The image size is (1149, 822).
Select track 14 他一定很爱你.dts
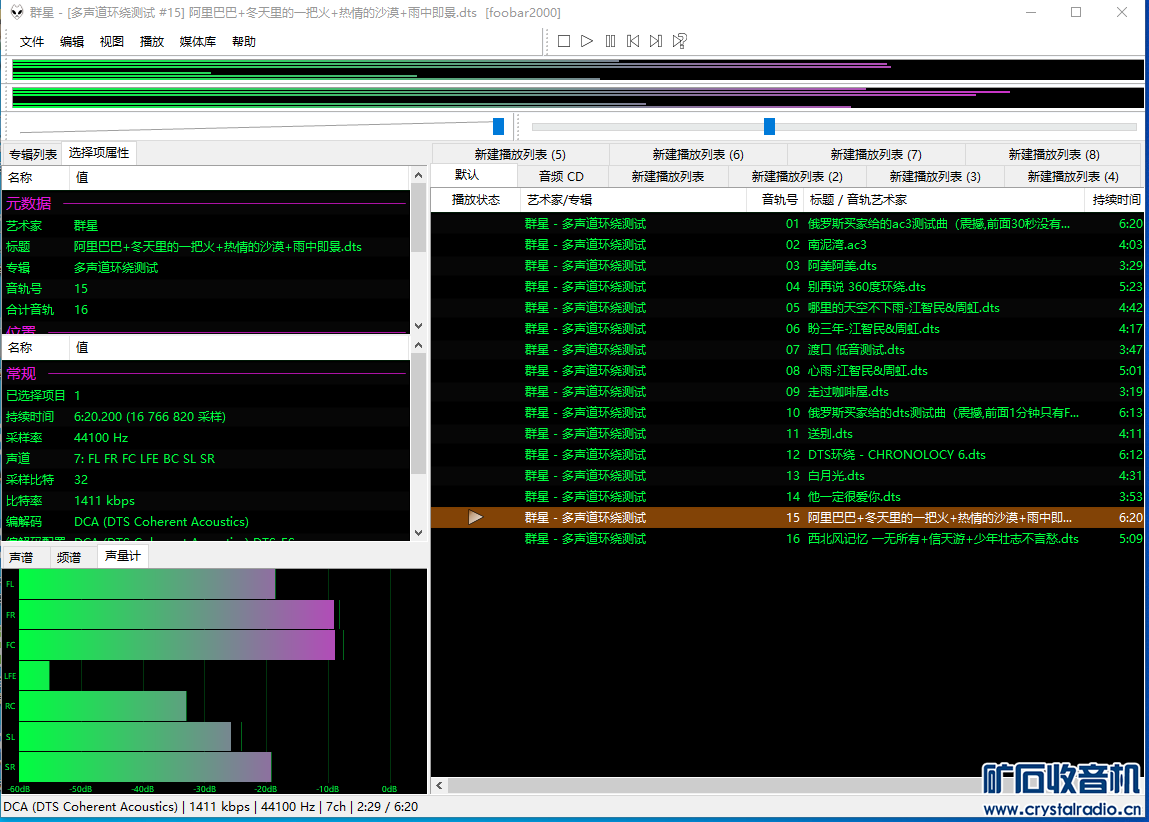pyautogui.click(x=787, y=497)
